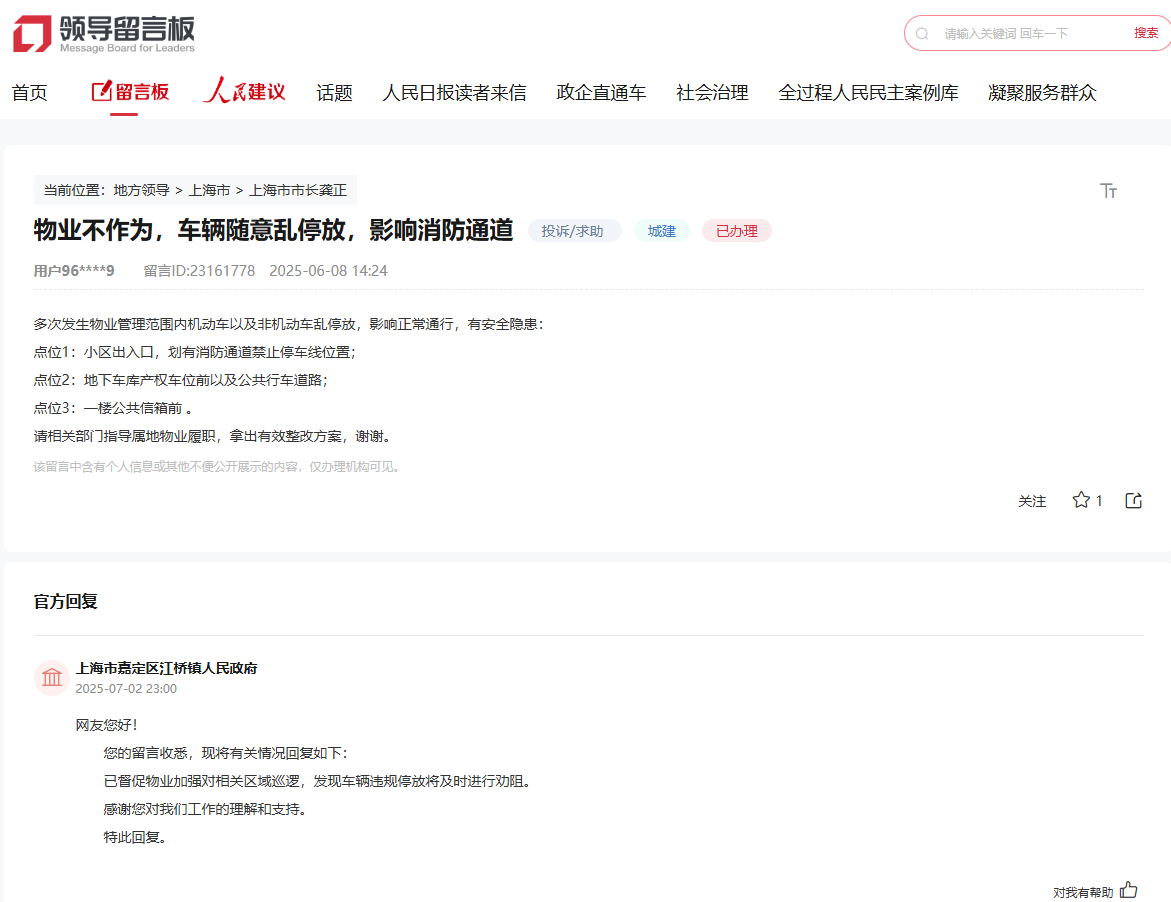1171x902 pixels.
Task: Click the Message Board for Leaders logo
Action: click(x=104, y=33)
